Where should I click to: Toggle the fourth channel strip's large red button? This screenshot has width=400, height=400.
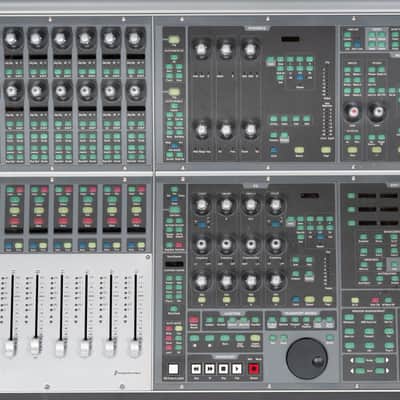pos(88,221)
